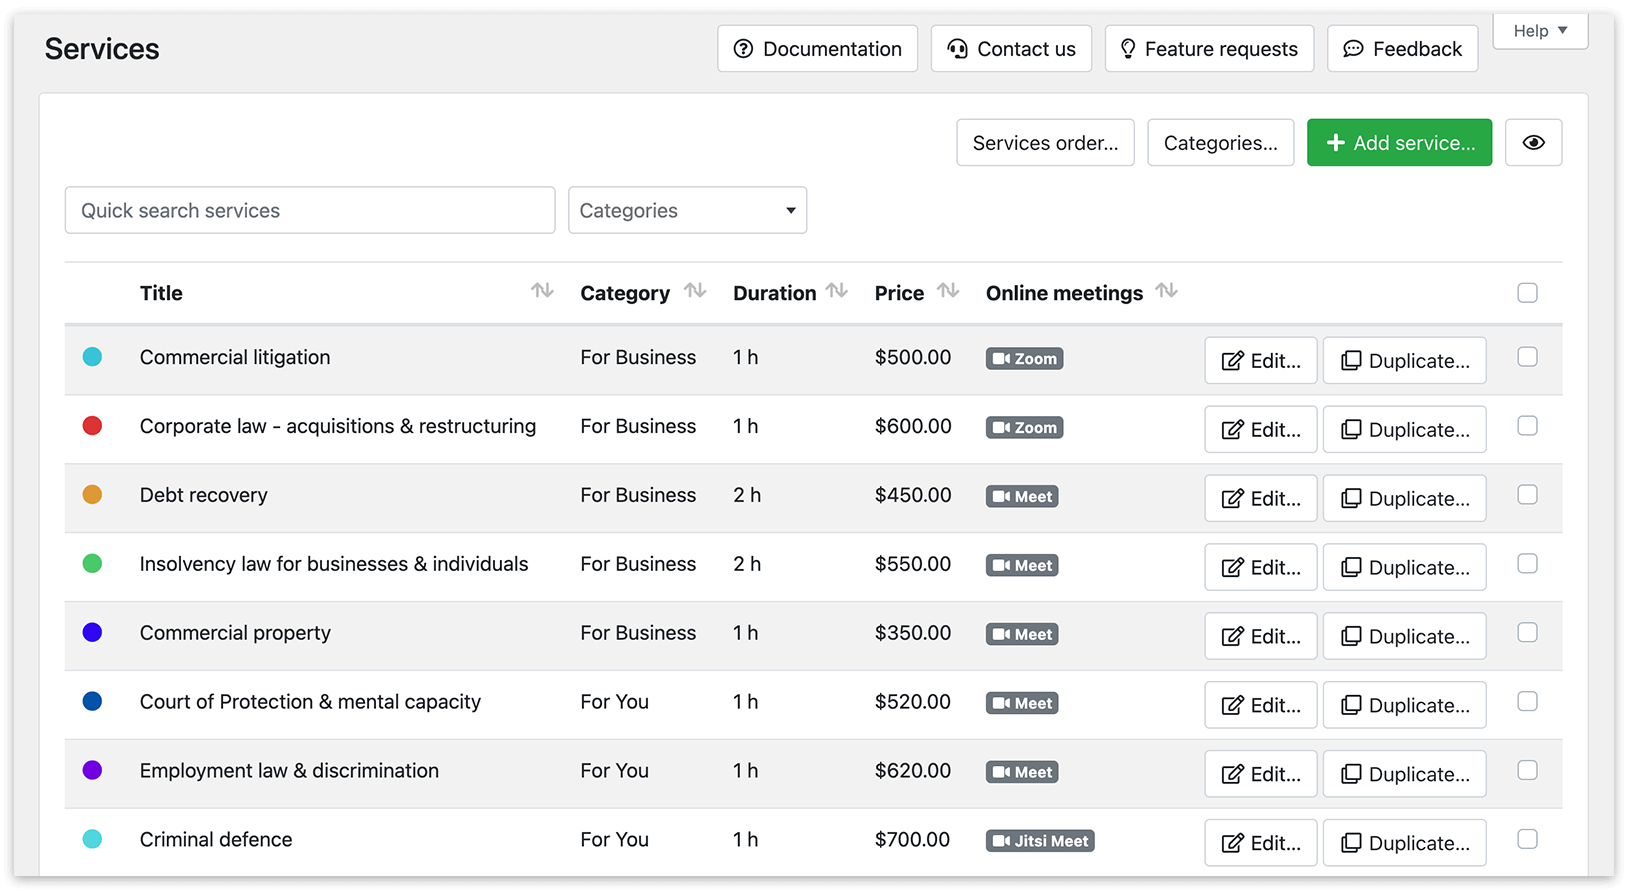Select the 'Debt recovery' title text
Screen dimensions: 1628x890
pyautogui.click(x=204, y=496)
